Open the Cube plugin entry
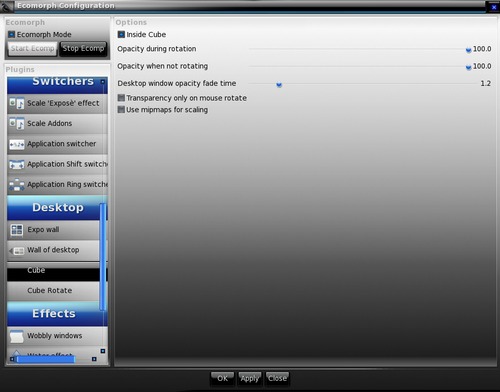The image size is (500, 392). (57, 271)
